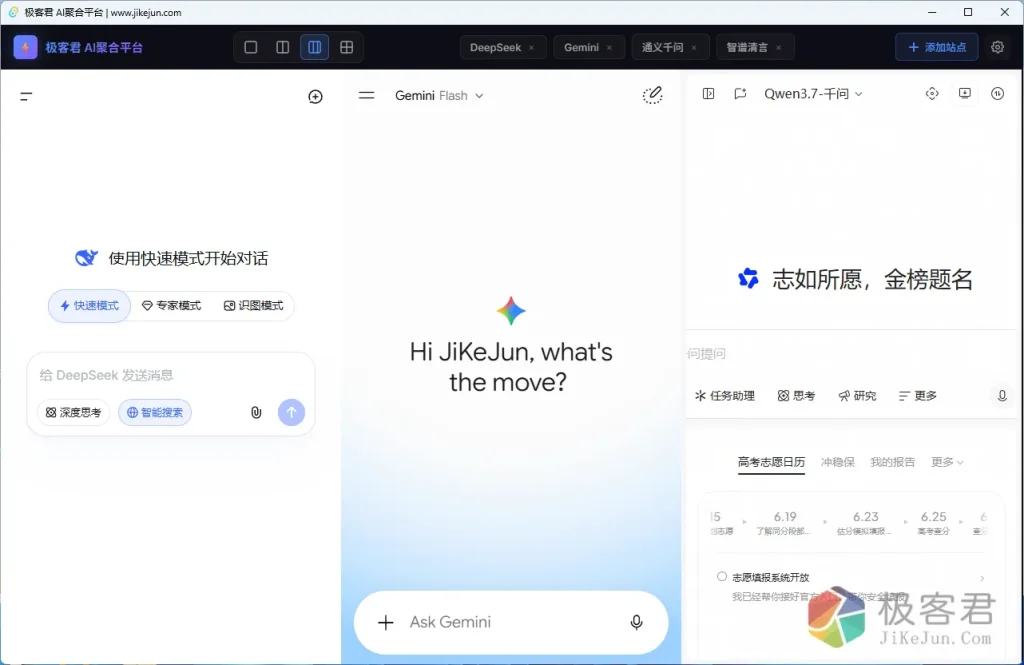Toggle 深度思考 in DeepSeek
The image size is (1024, 665).
tap(73, 412)
